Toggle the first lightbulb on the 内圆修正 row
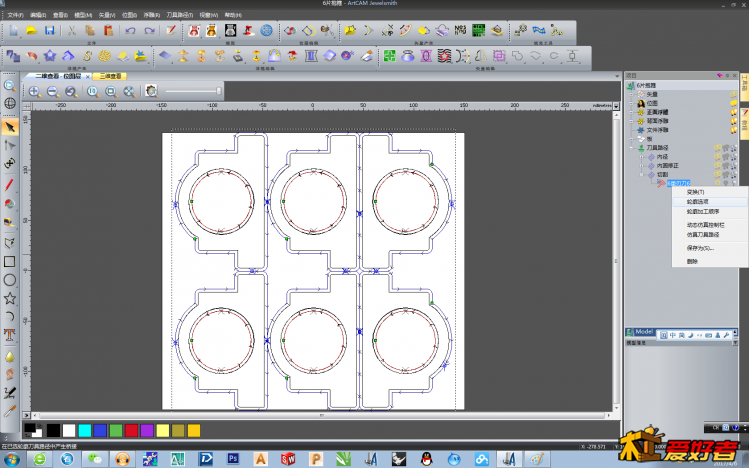The image size is (749, 468). coord(717,166)
